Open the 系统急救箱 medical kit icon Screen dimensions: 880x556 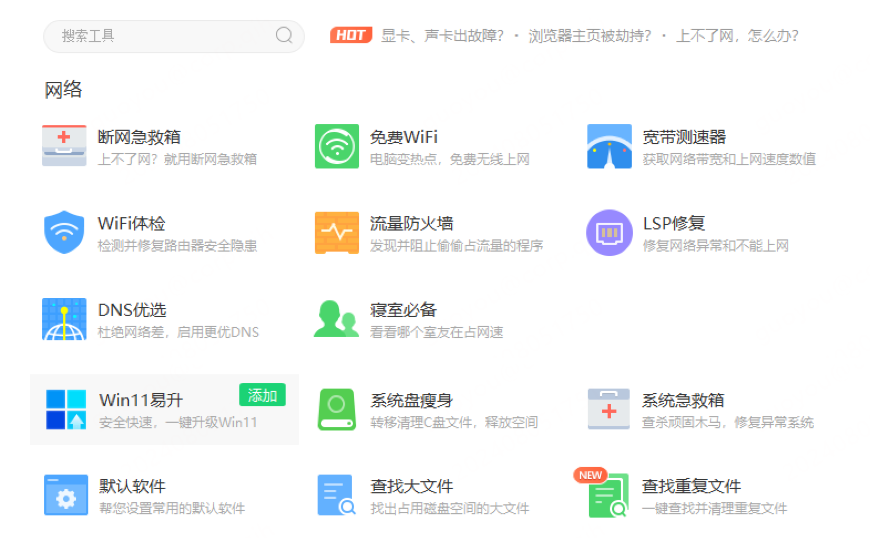click(x=609, y=409)
